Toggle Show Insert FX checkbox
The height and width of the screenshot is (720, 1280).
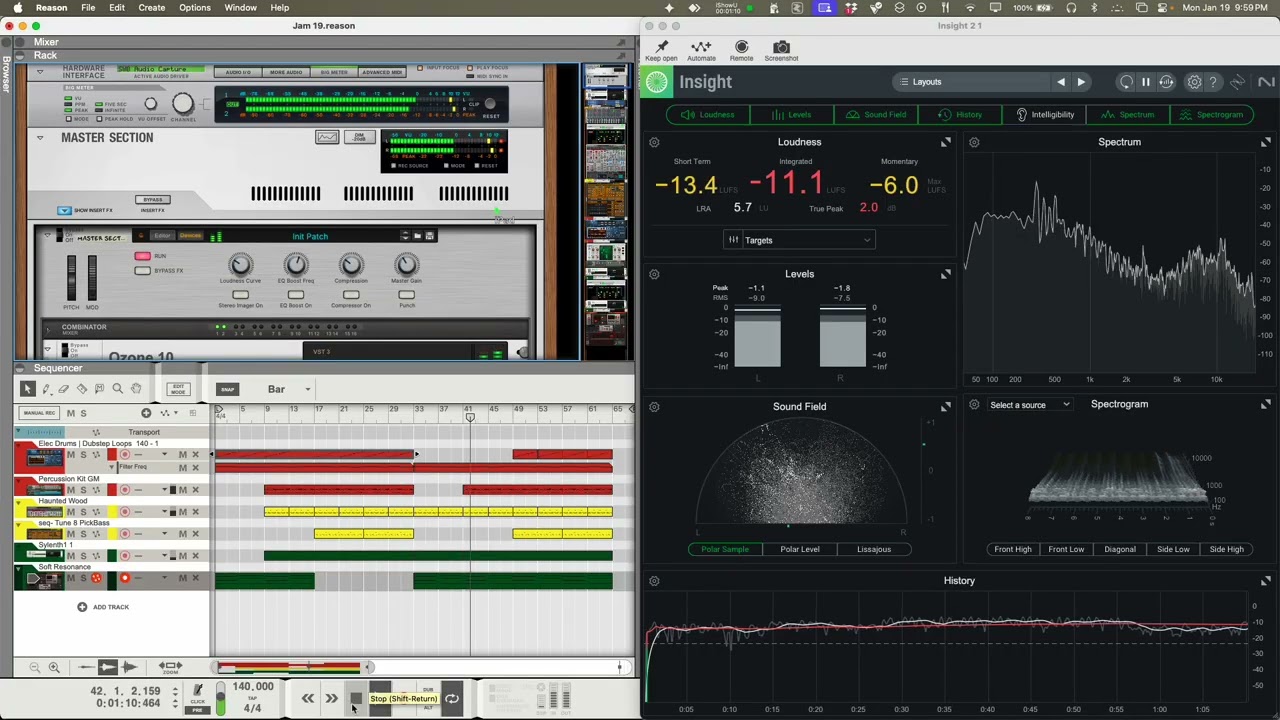64,210
